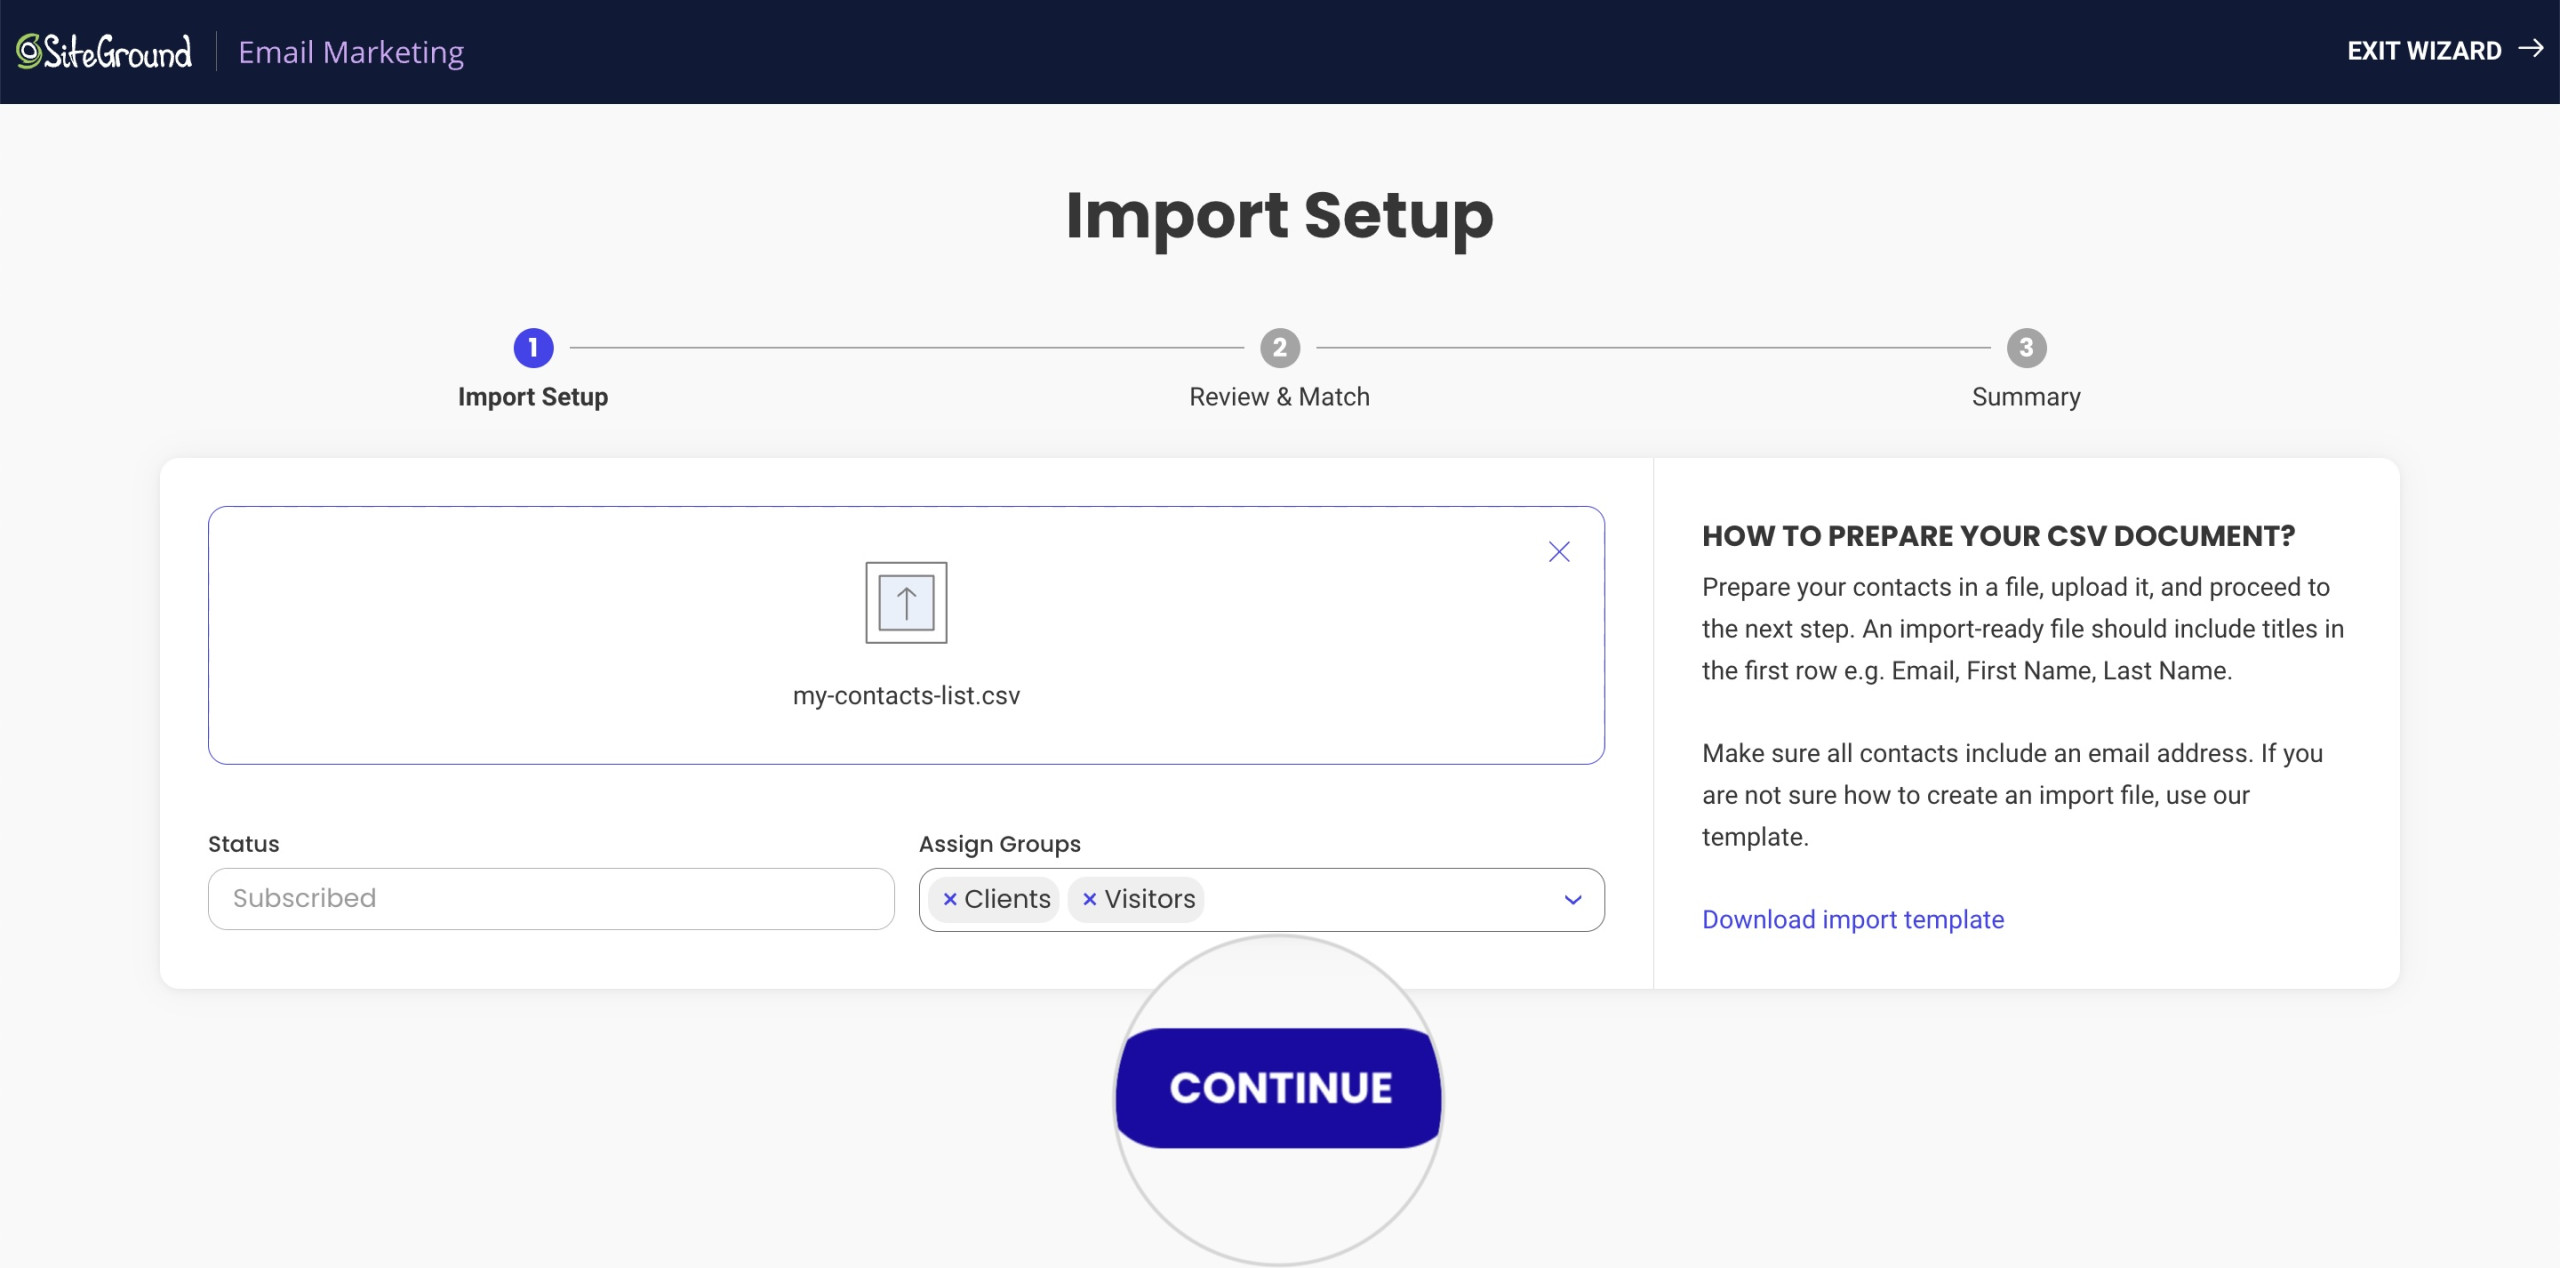Viewport: 2560px width, 1268px height.
Task: Click the Visitors group chip
Action: pos(1136,899)
